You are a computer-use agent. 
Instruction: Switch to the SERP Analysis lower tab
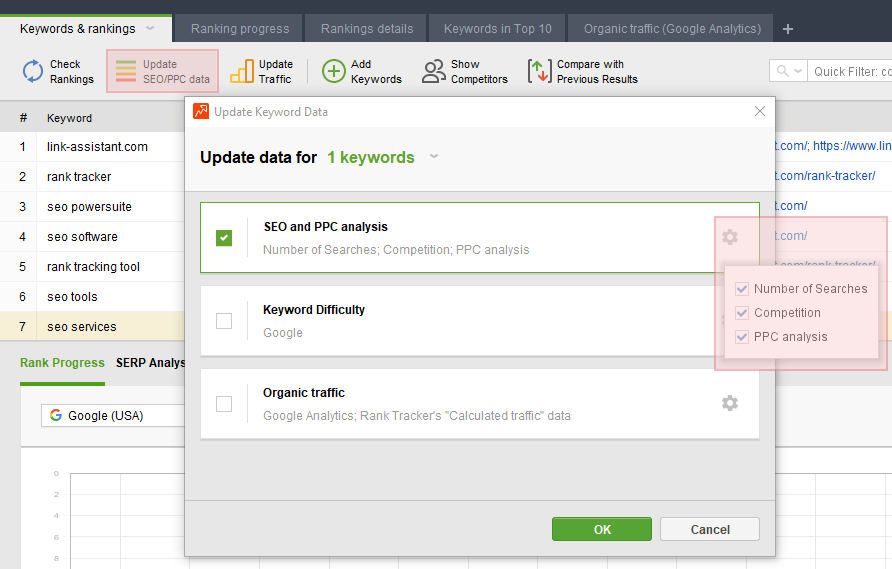[150, 362]
